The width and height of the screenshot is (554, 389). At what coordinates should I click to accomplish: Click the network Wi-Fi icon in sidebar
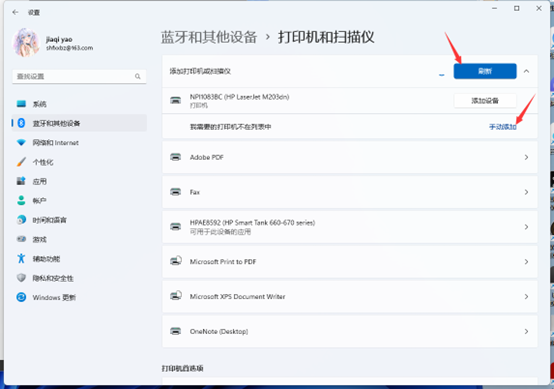click(21, 142)
